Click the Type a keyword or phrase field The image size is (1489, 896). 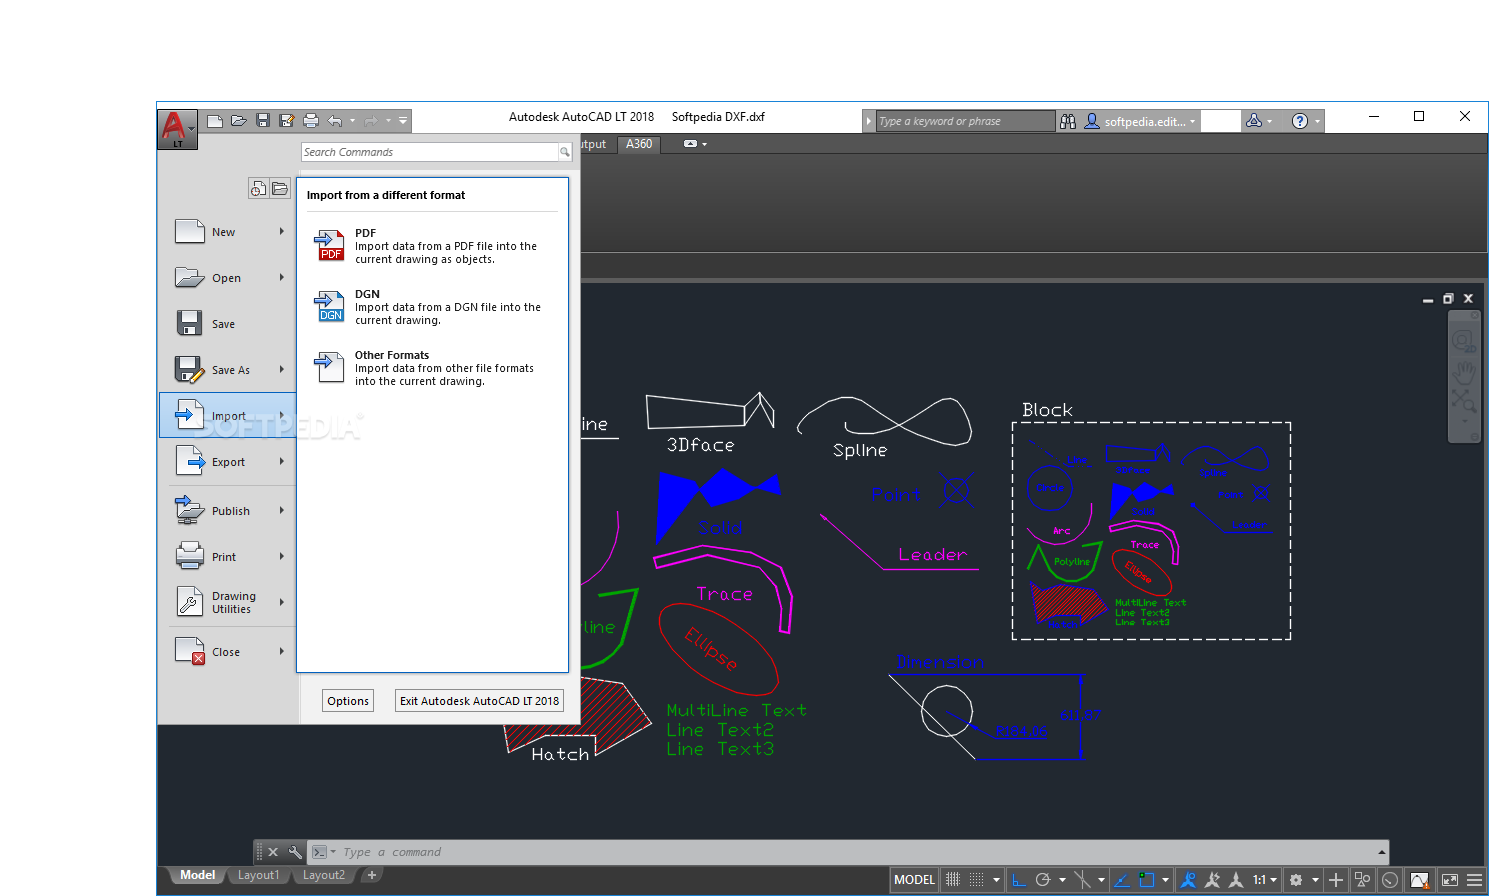coord(965,121)
